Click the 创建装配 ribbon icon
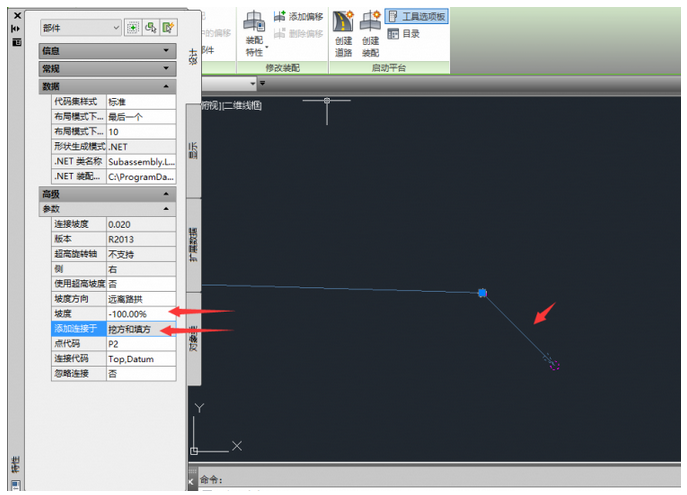The height and width of the screenshot is (495, 687). [x=370, y=34]
